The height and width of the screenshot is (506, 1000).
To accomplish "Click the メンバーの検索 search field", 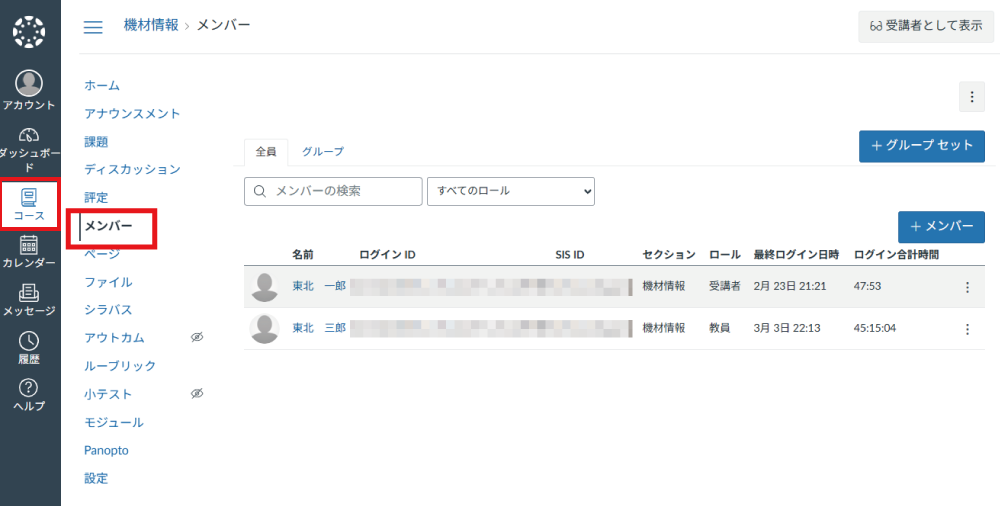I will click(333, 191).
